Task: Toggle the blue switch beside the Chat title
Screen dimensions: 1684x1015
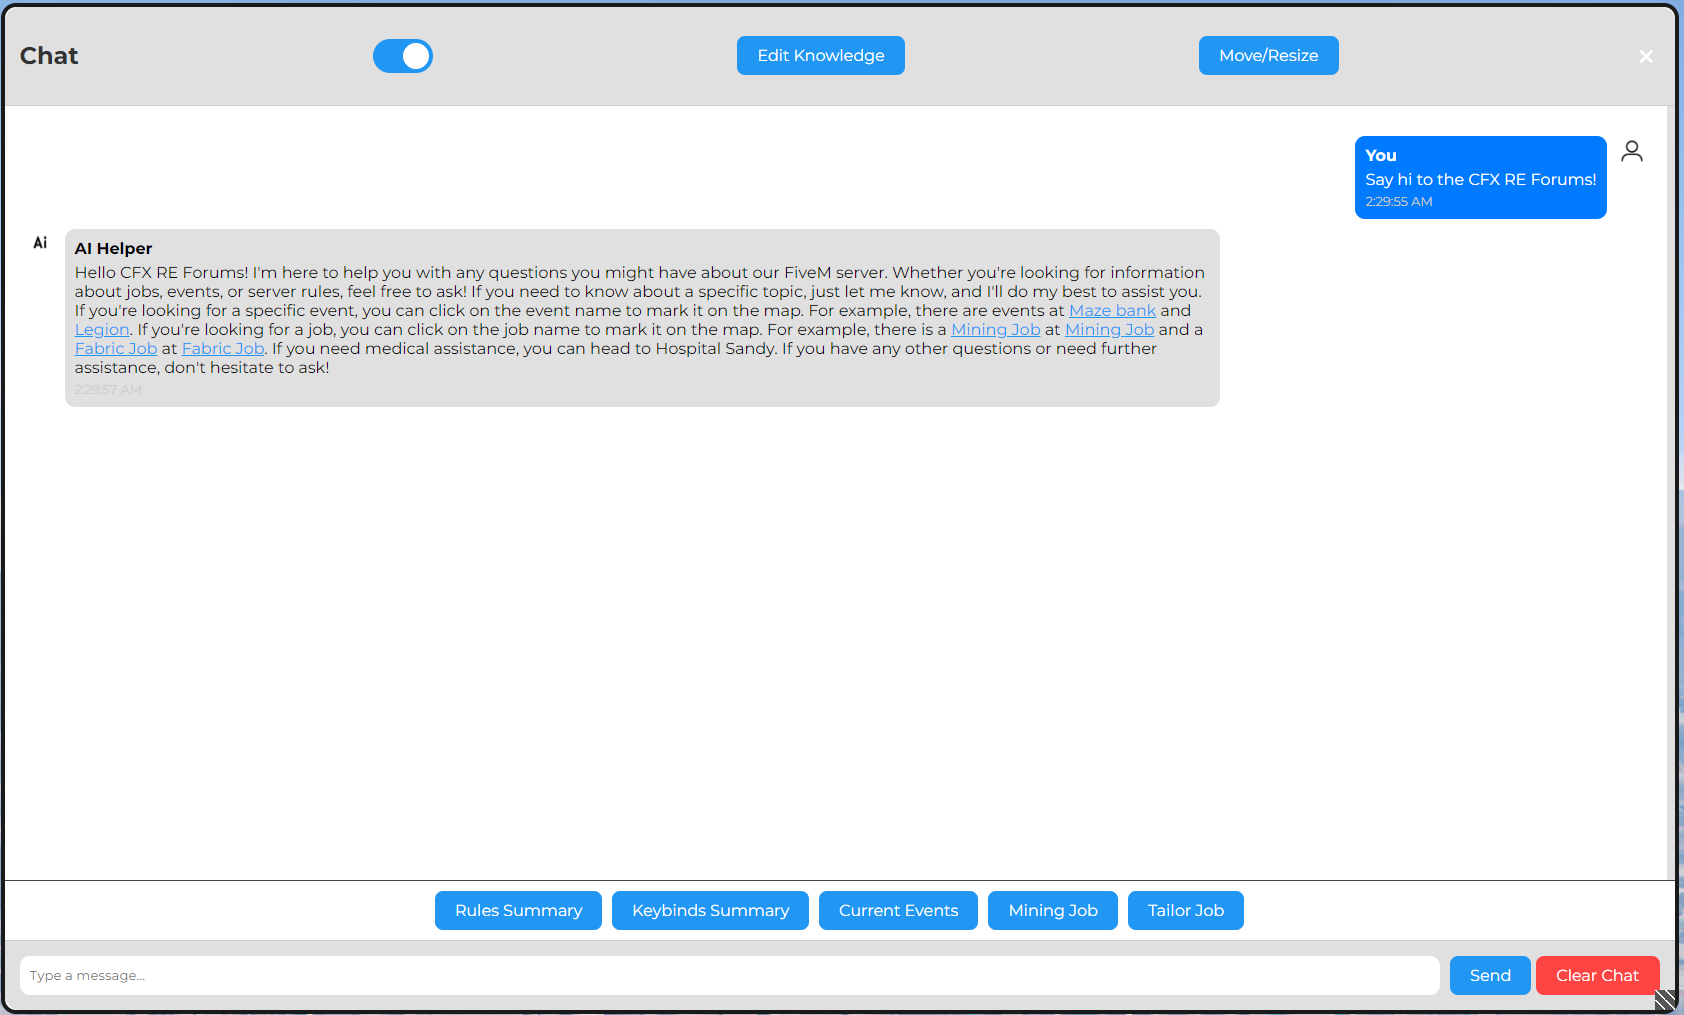Action: click(x=403, y=56)
